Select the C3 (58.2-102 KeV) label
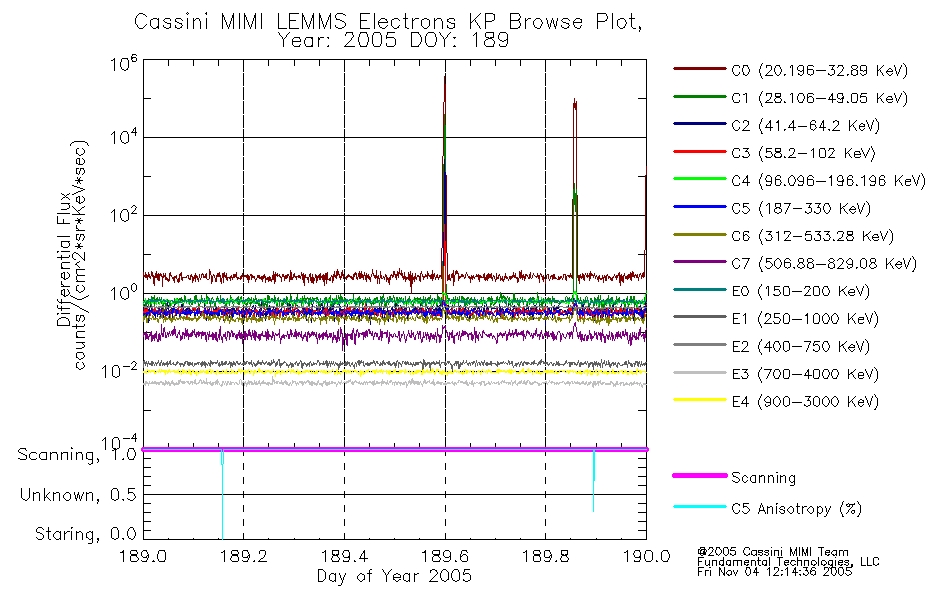The width and height of the screenshot is (950, 600). (x=803, y=153)
